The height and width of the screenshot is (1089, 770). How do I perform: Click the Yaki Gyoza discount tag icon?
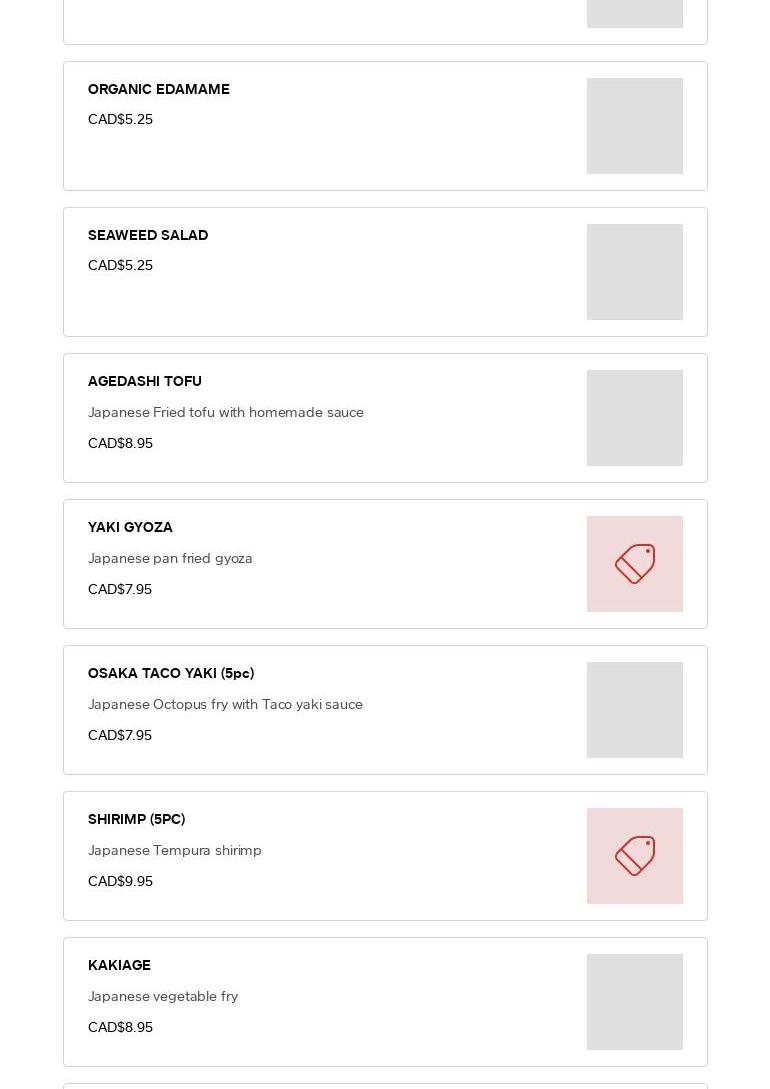point(635,564)
